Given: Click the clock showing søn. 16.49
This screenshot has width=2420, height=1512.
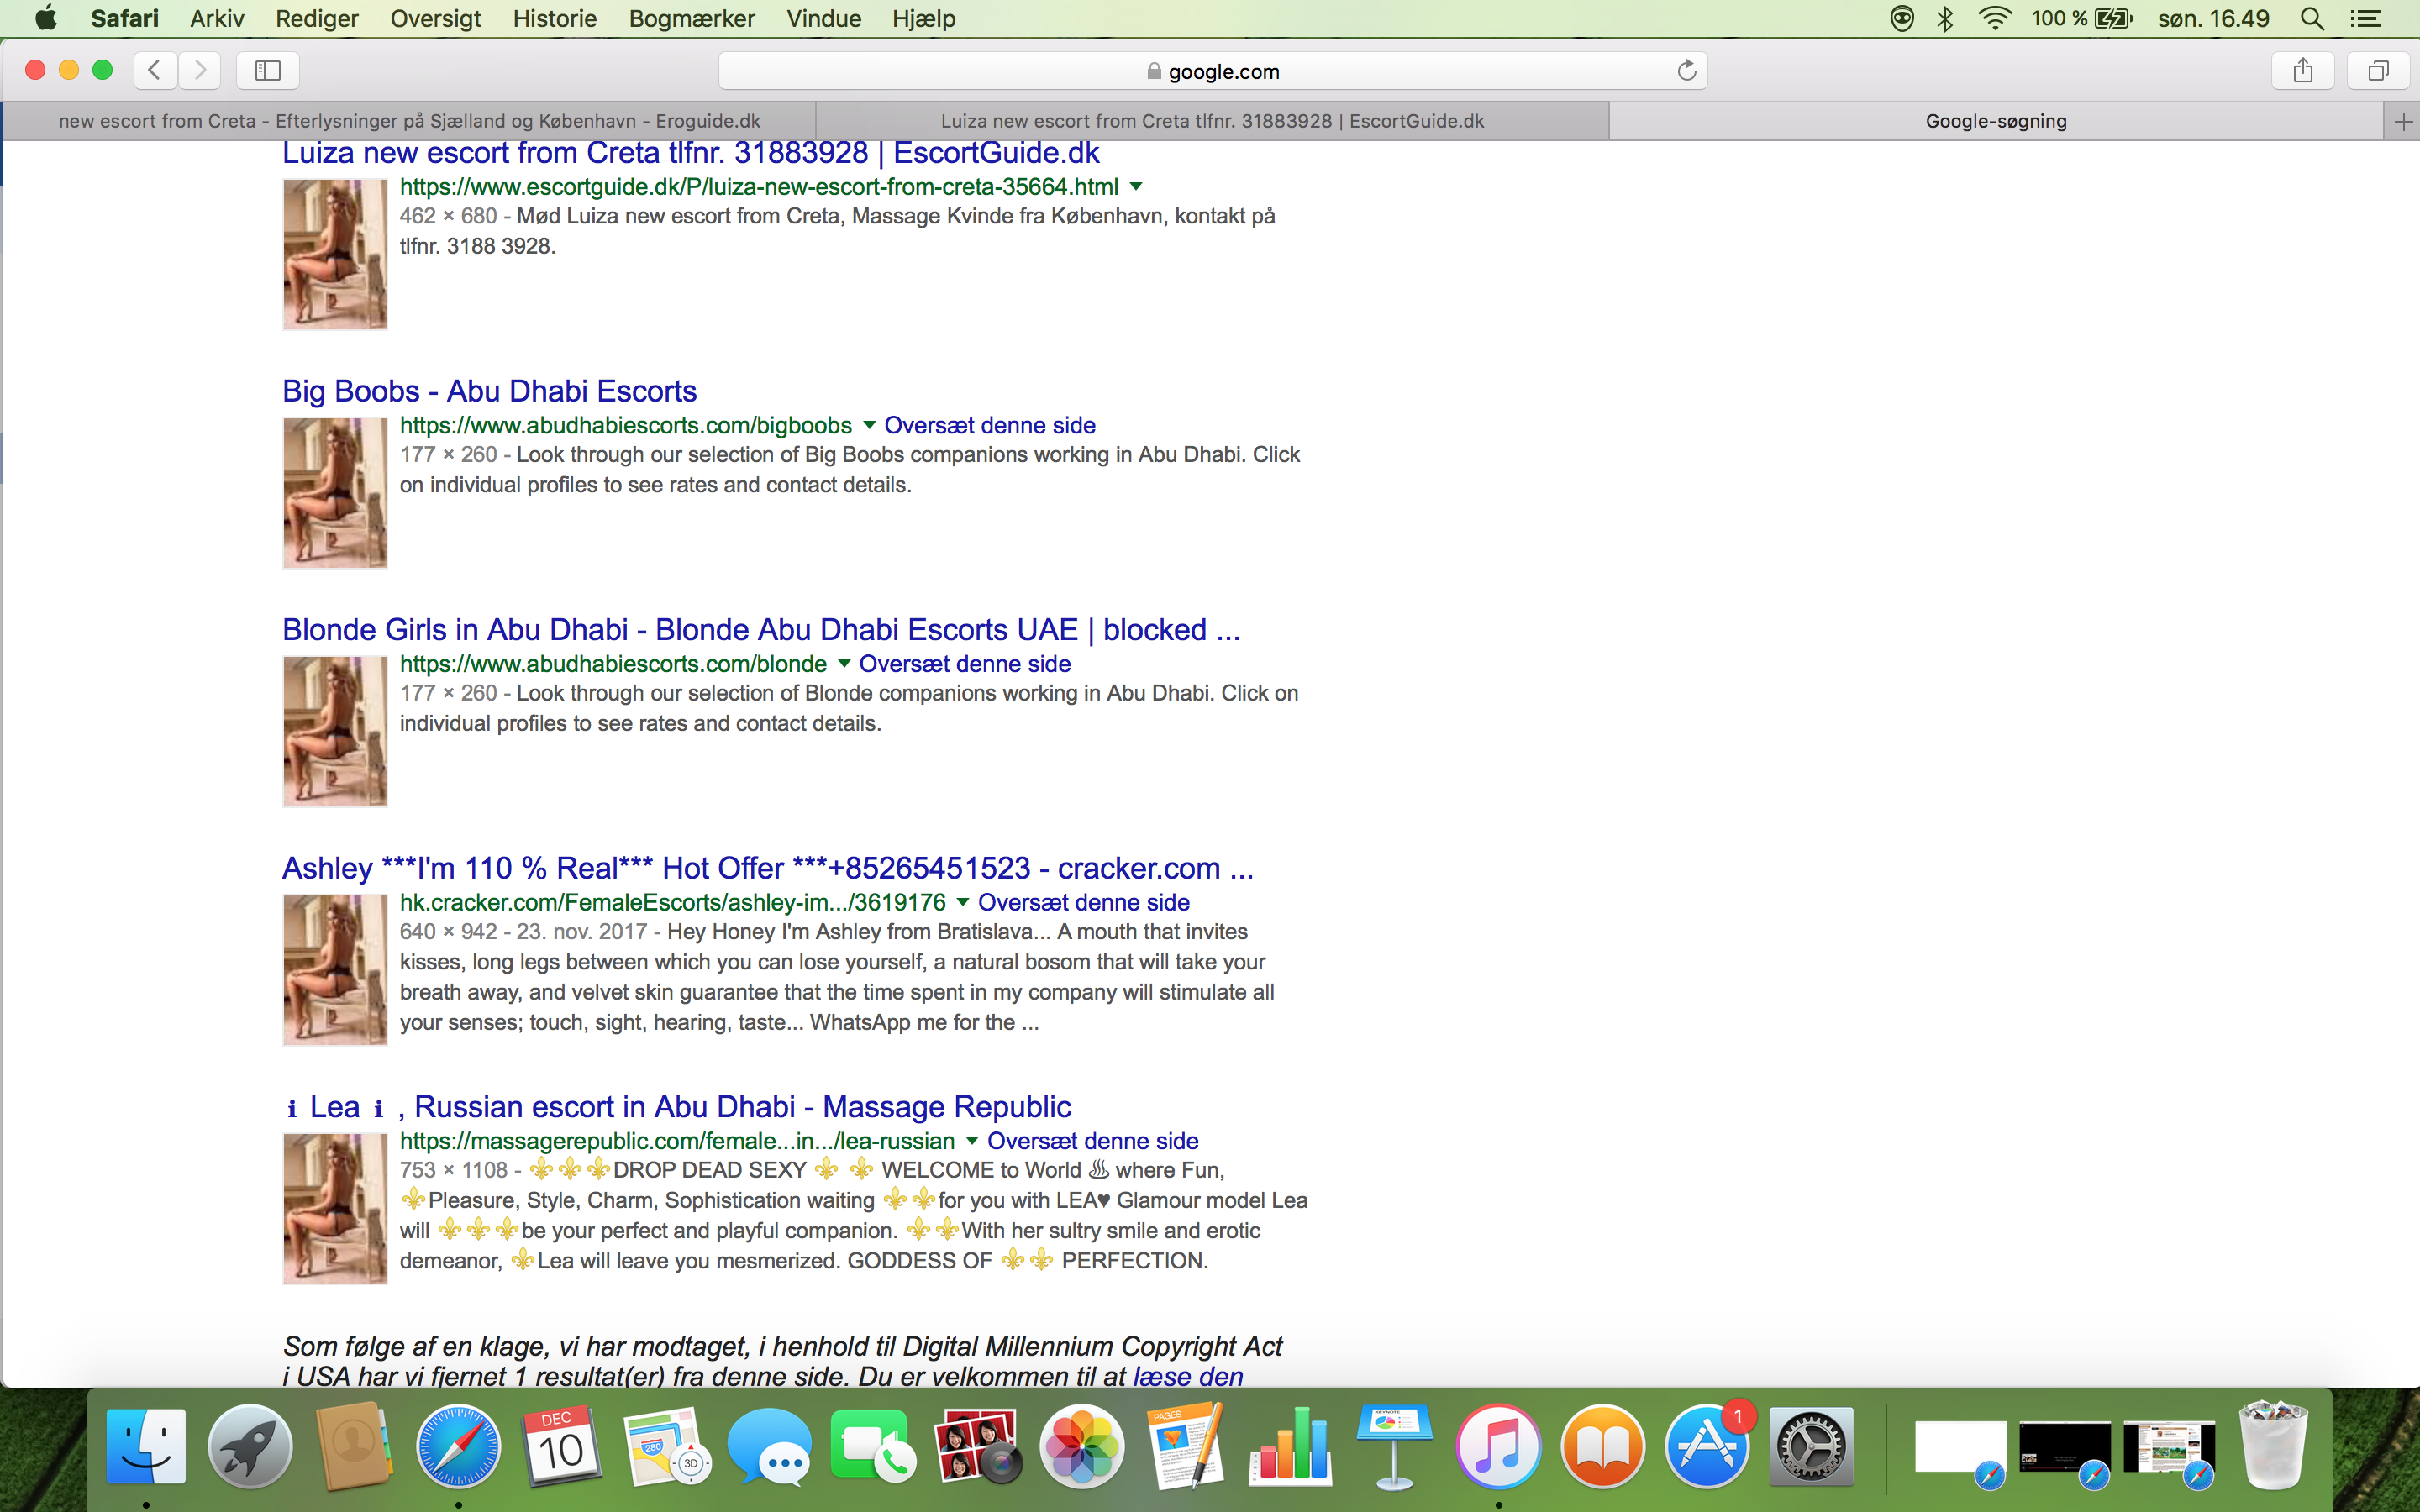Looking at the screenshot, I should 2213,18.
